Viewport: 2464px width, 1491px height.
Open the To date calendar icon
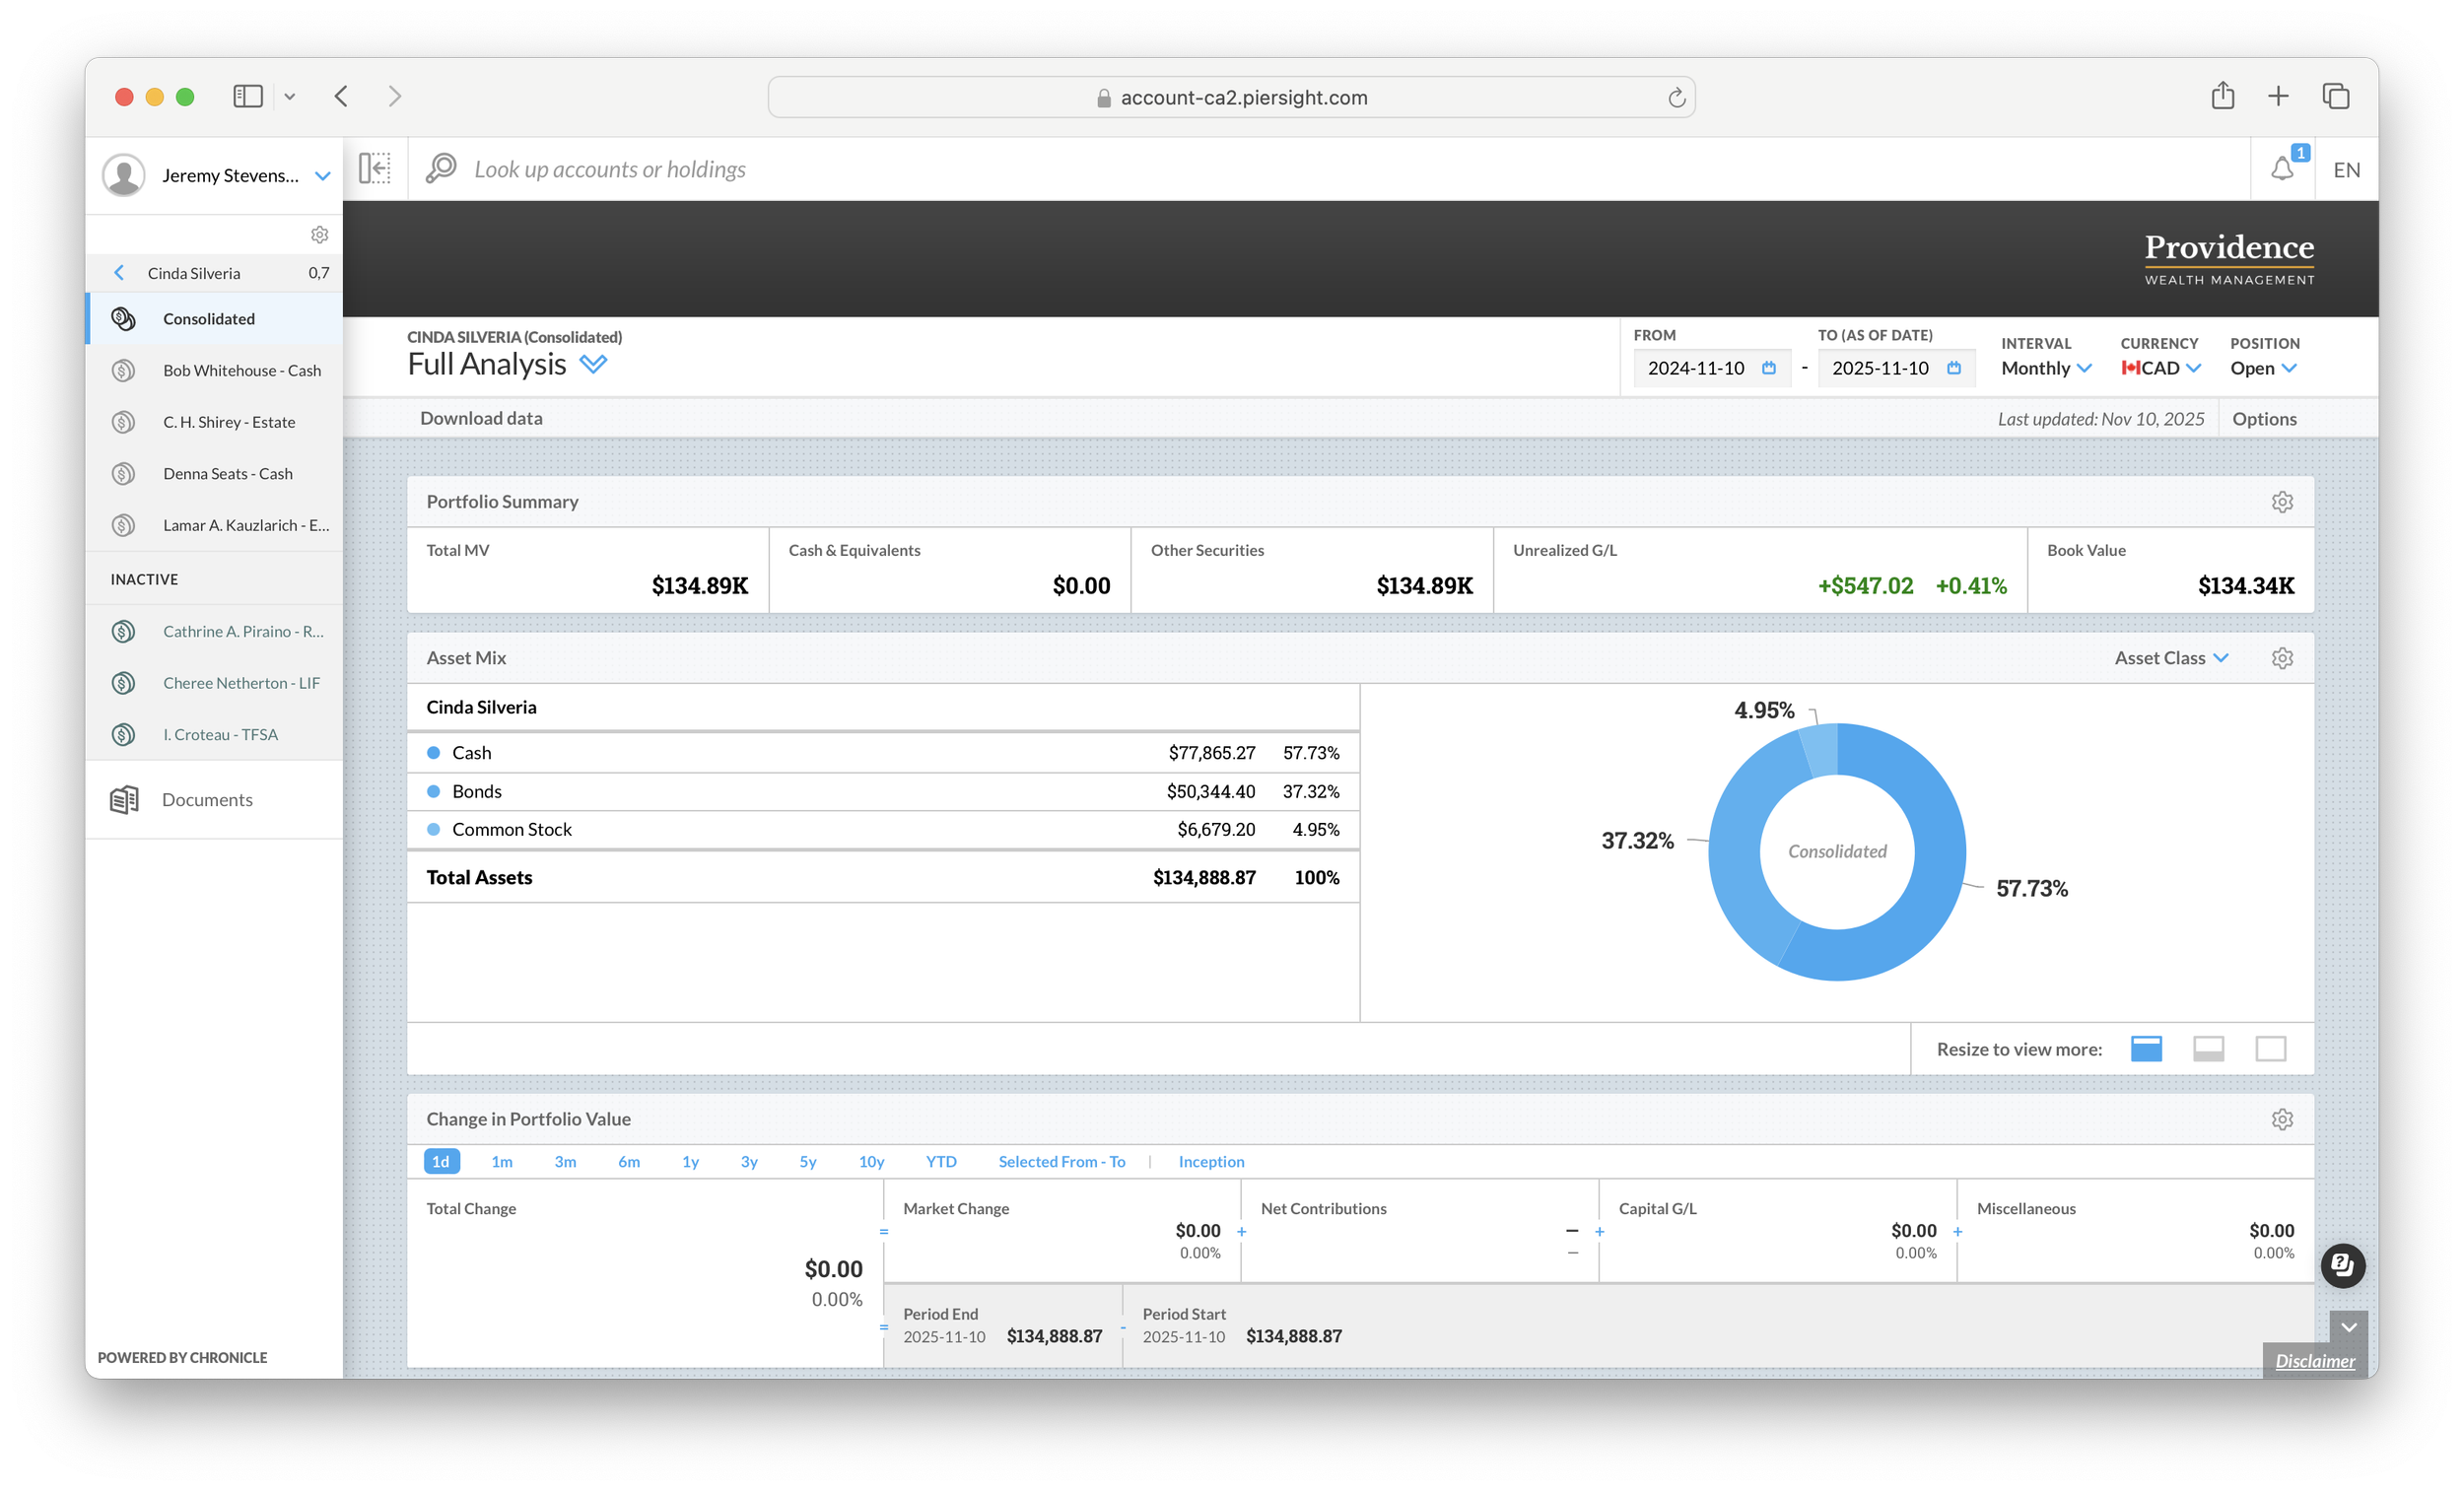(x=1953, y=368)
